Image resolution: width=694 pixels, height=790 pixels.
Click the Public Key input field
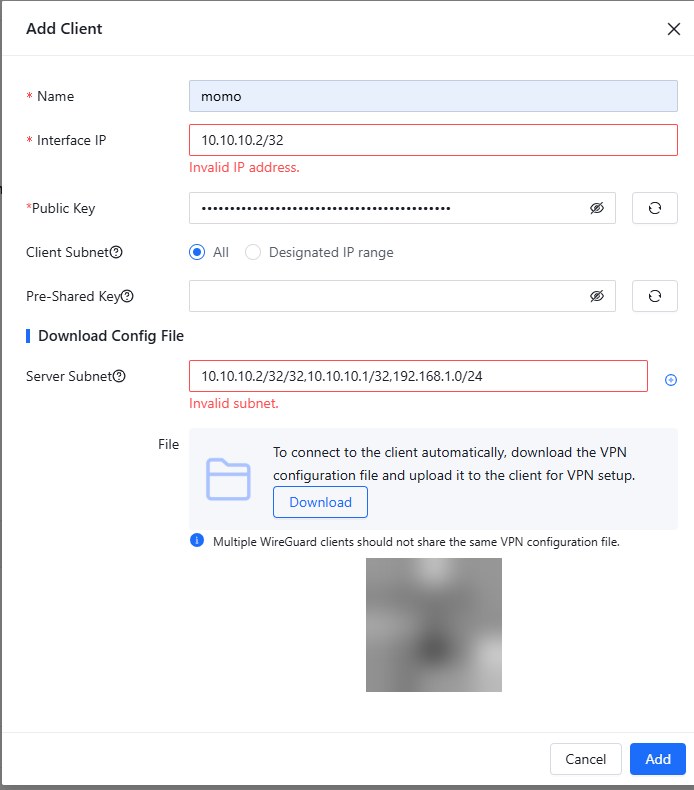point(402,208)
